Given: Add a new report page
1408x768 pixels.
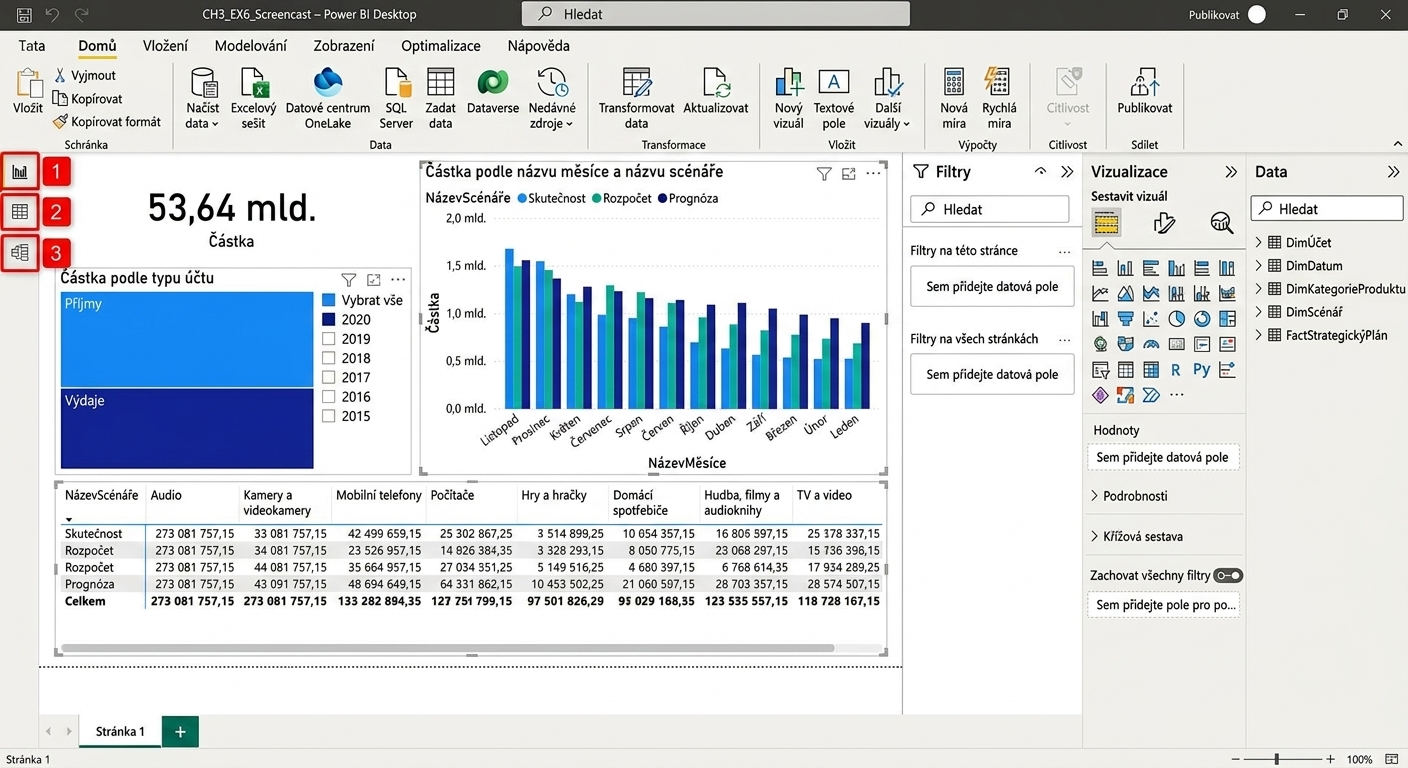Looking at the screenshot, I should (180, 731).
